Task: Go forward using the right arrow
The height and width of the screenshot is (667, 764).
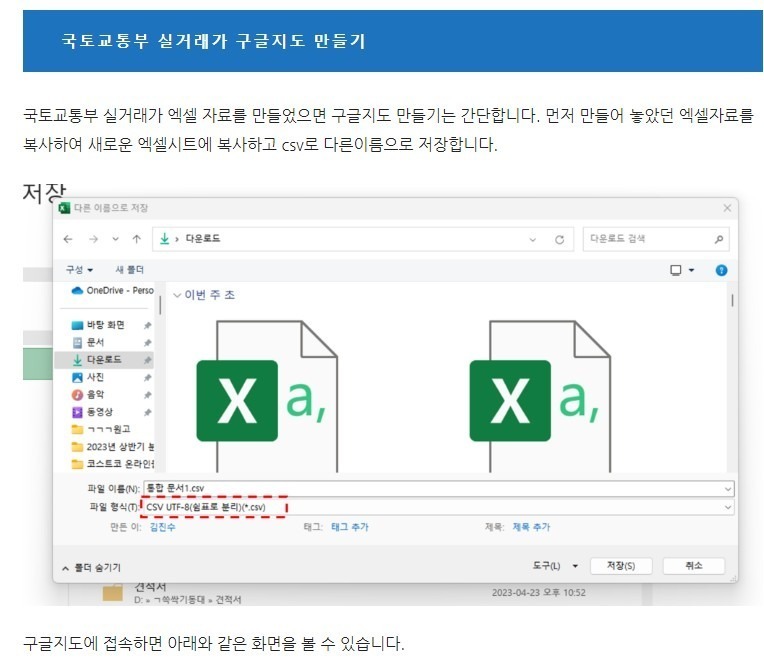Action: coord(94,239)
